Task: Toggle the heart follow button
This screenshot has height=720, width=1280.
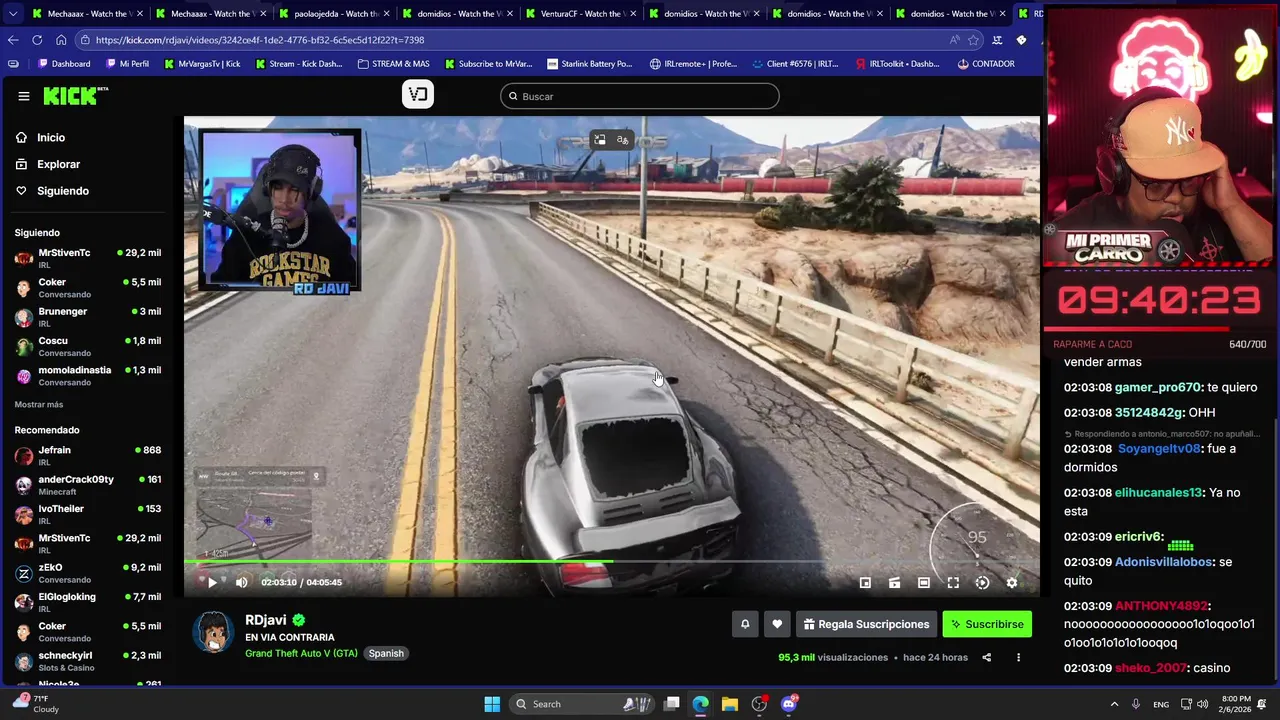Action: [x=777, y=624]
